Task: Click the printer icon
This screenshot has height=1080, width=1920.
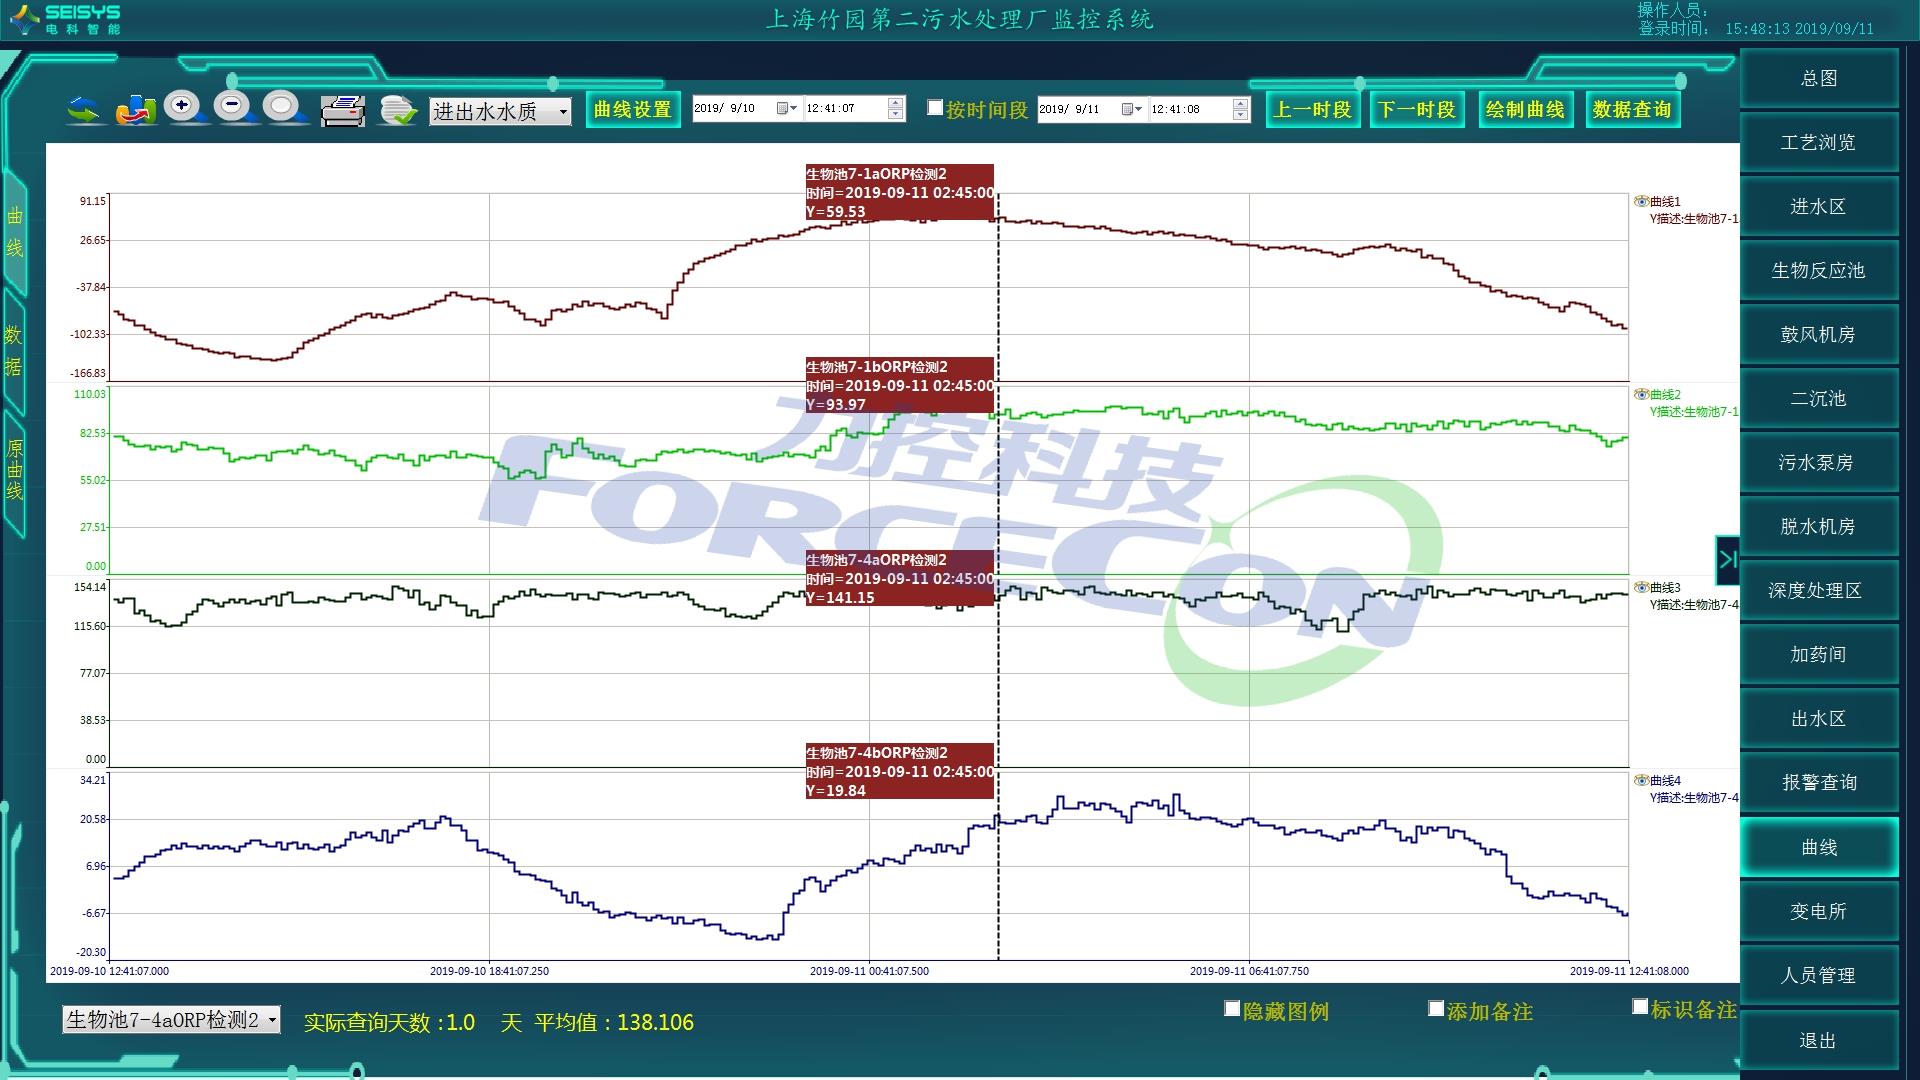Action: pyautogui.click(x=343, y=110)
